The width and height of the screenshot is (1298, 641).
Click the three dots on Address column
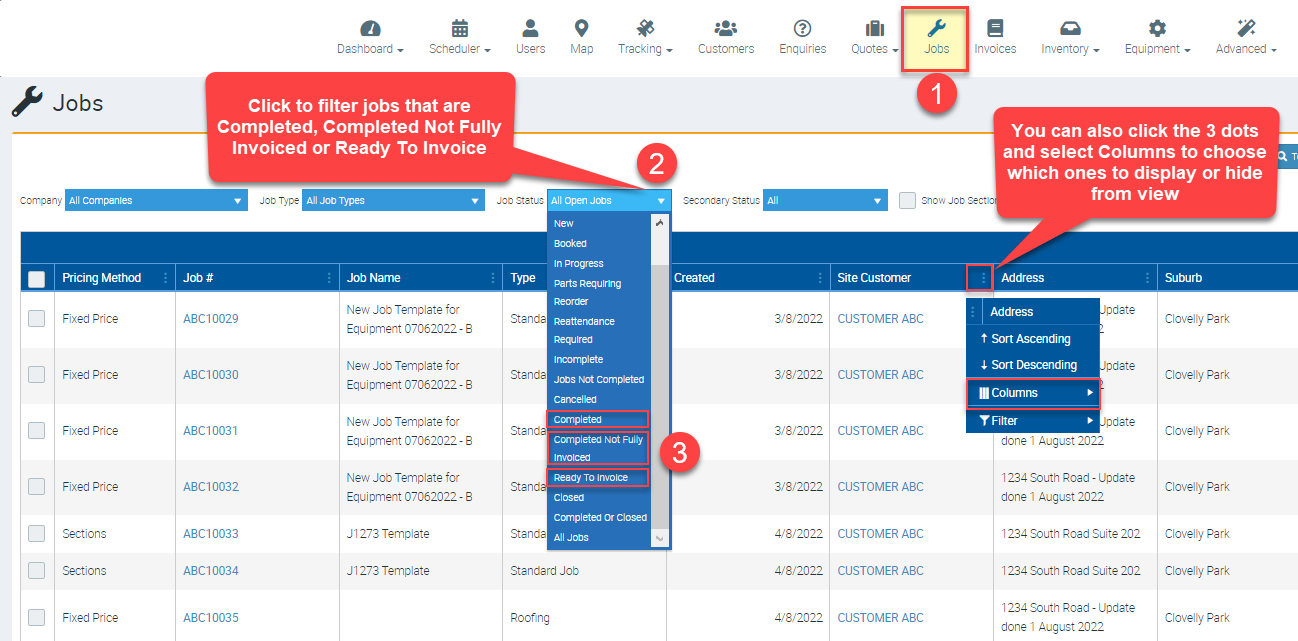click(x=1147, y=278)
